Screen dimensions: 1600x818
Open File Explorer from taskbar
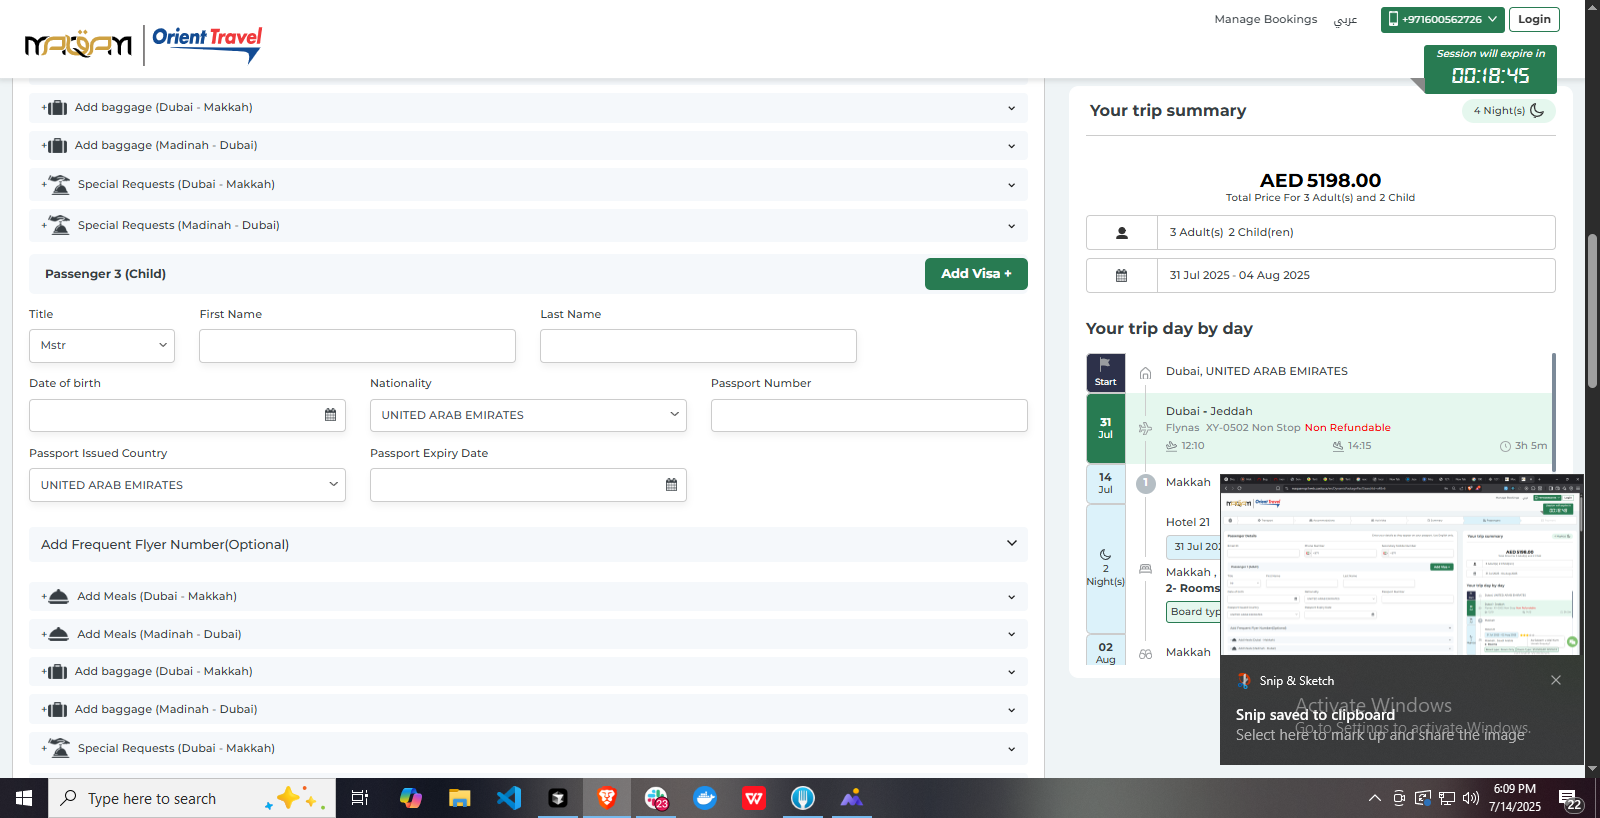(x=460, y=798)
